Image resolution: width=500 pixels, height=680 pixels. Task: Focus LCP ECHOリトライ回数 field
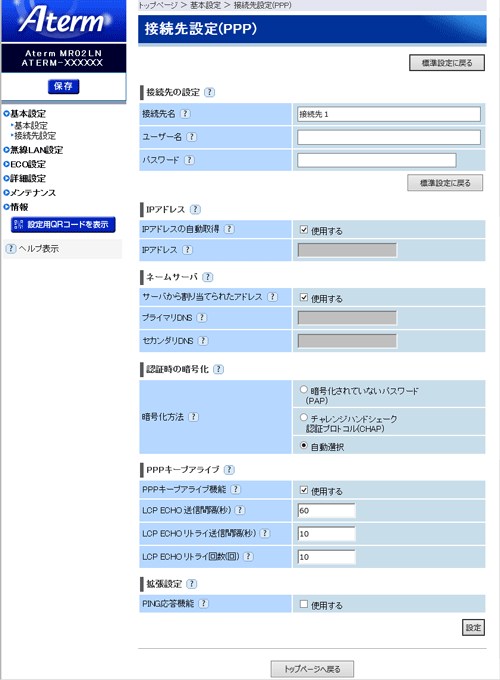[327, 557]
